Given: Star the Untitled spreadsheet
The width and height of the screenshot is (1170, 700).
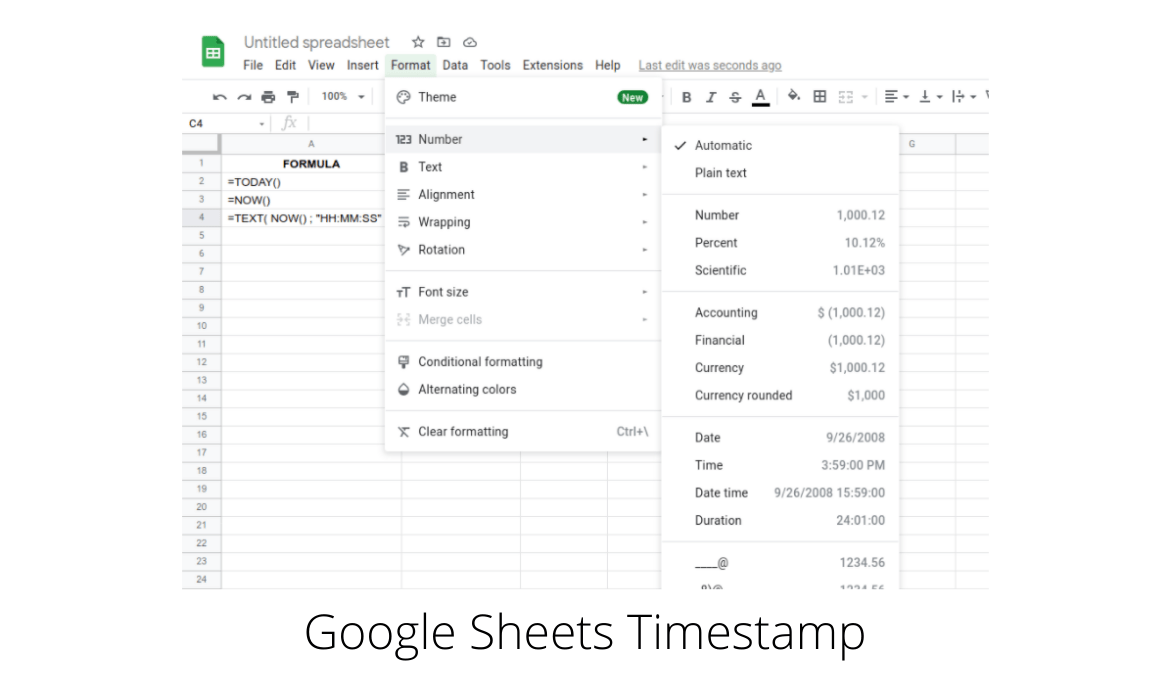Looking at the screenshot, I should pos(418,42).
